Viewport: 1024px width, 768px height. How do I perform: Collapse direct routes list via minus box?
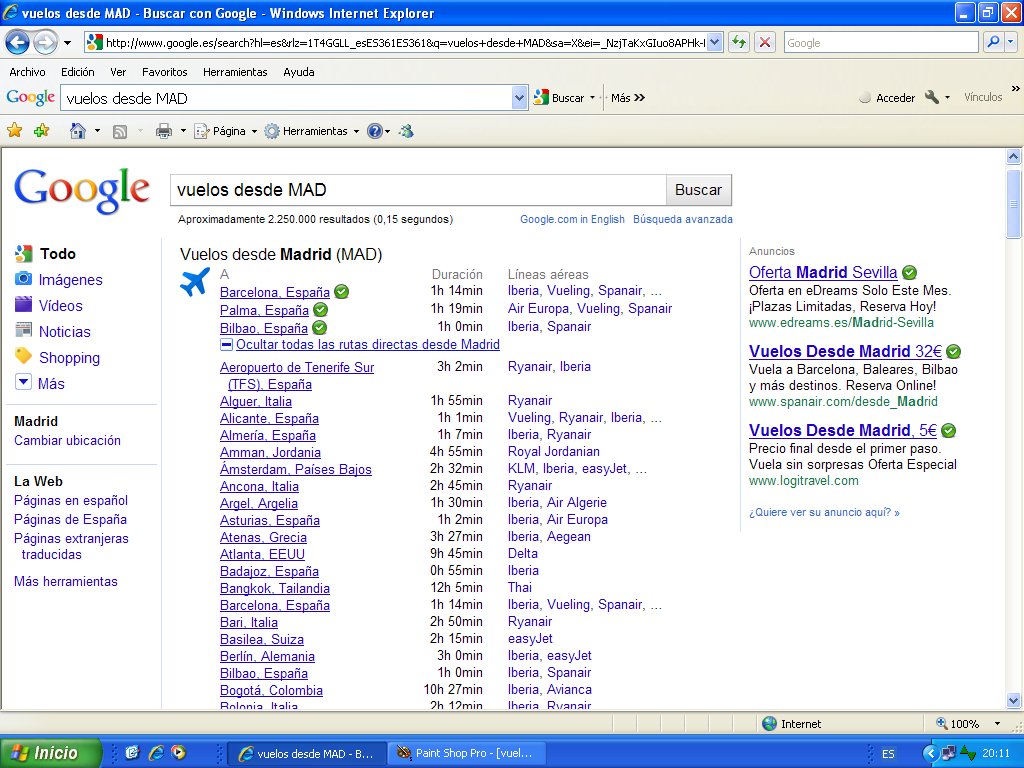(x=226, y=345)
